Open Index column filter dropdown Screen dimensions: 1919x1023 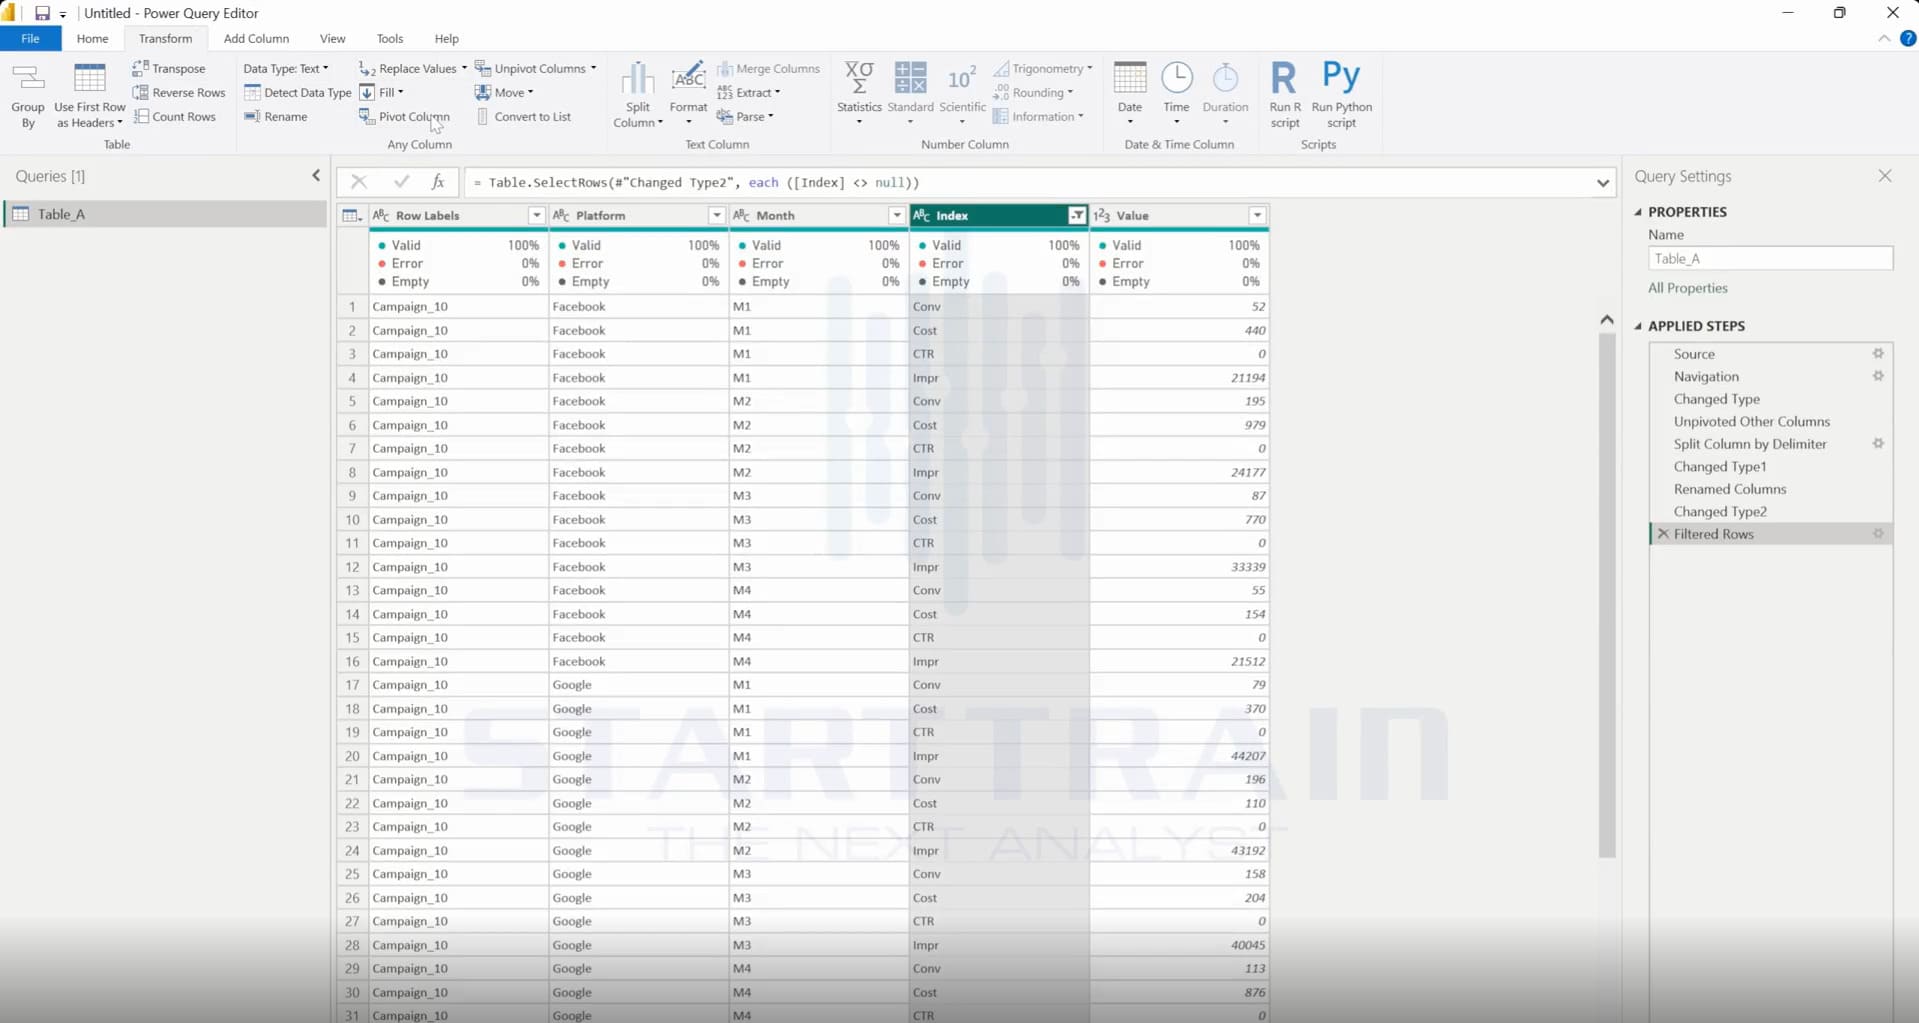click(1077, 216)
